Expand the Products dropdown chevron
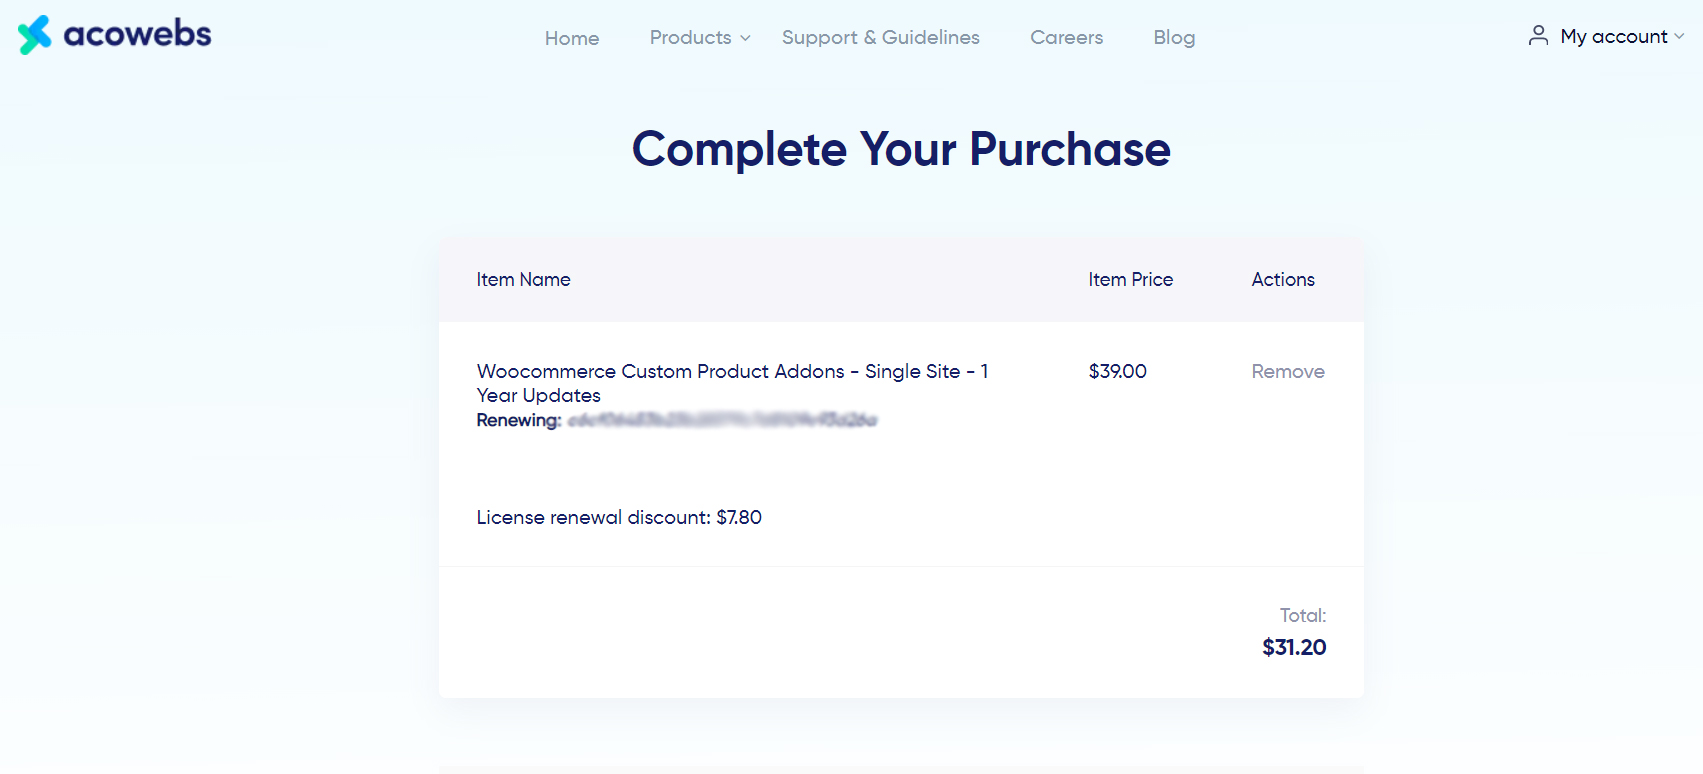Viewport: 1703px width, 774px height. [x=745, y=38]
